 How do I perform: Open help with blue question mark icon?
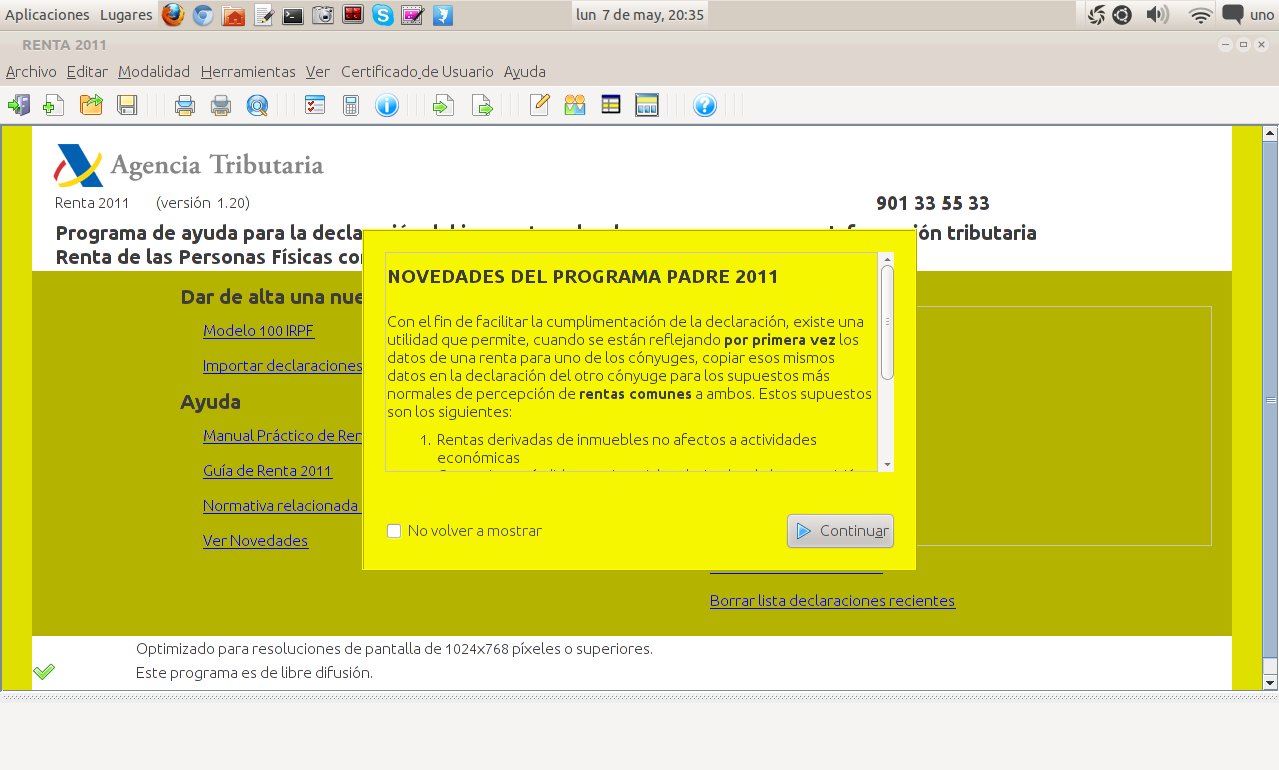click(x=705, y=105)
